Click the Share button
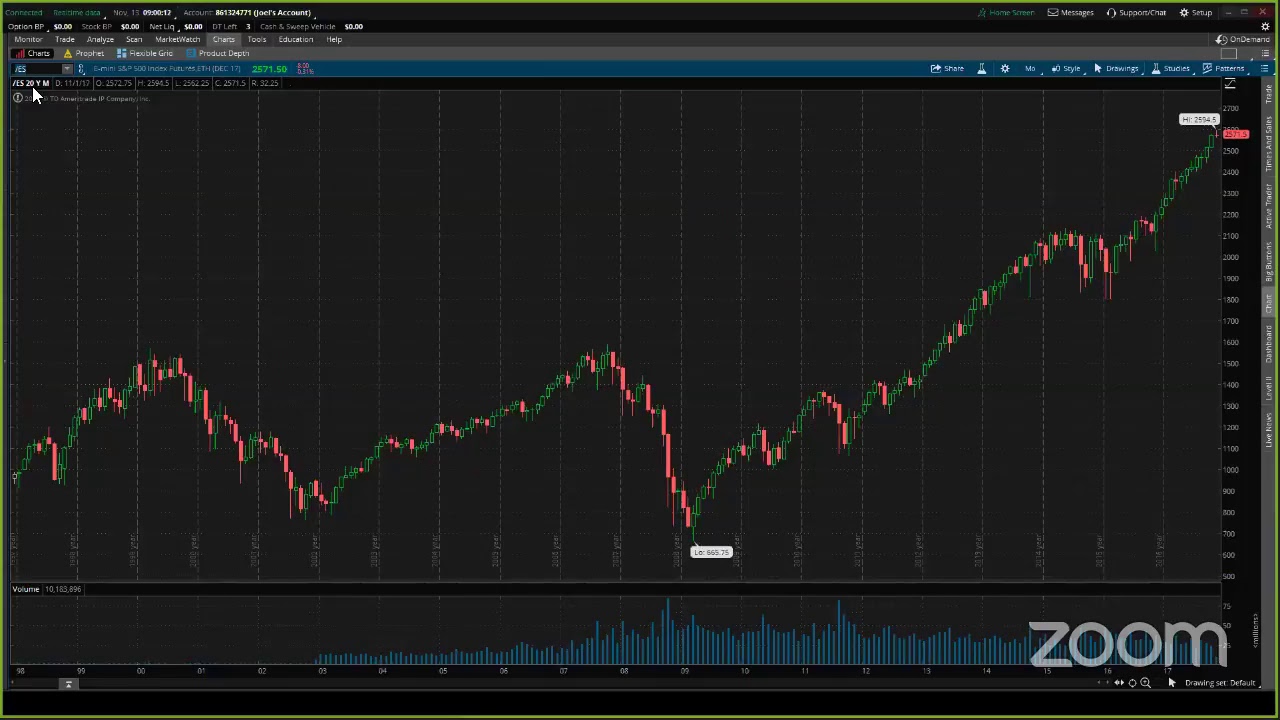The height and width of the screenshot is (720, 1280). pyautogui.click(x=947, y=68)
